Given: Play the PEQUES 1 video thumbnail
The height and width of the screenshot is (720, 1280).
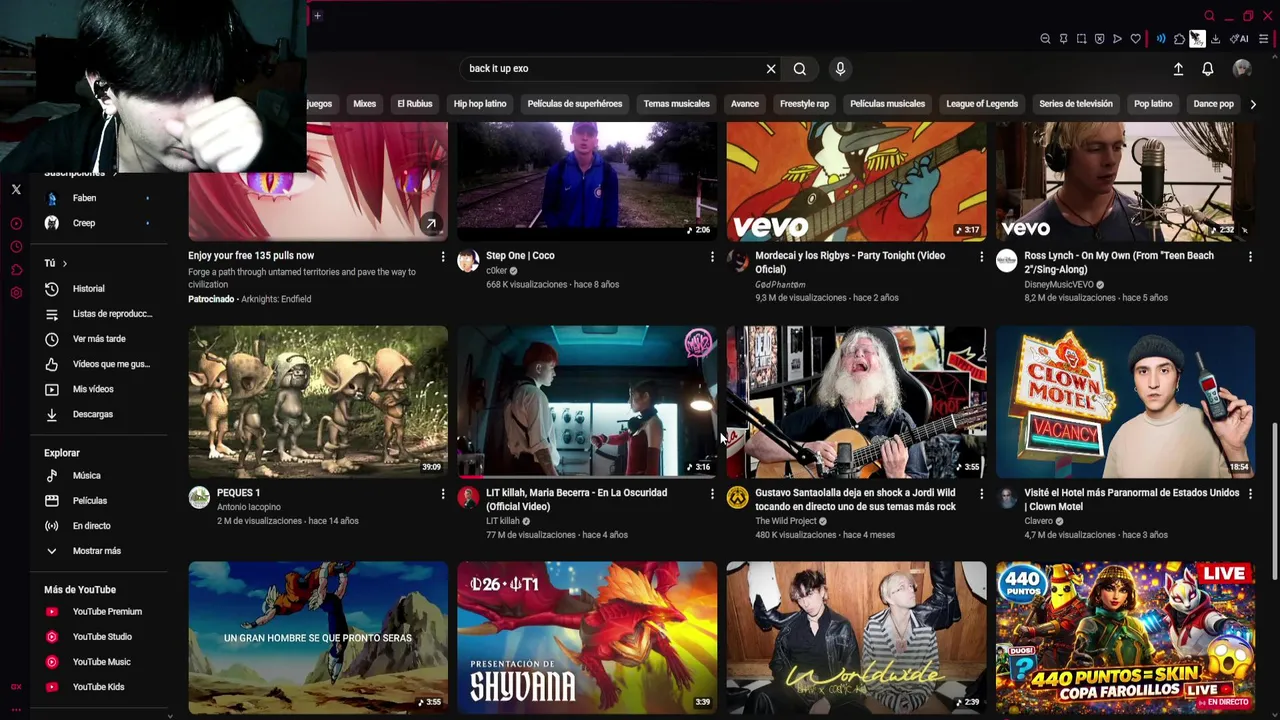Looking at the screenshot, I should click(318, 401).
